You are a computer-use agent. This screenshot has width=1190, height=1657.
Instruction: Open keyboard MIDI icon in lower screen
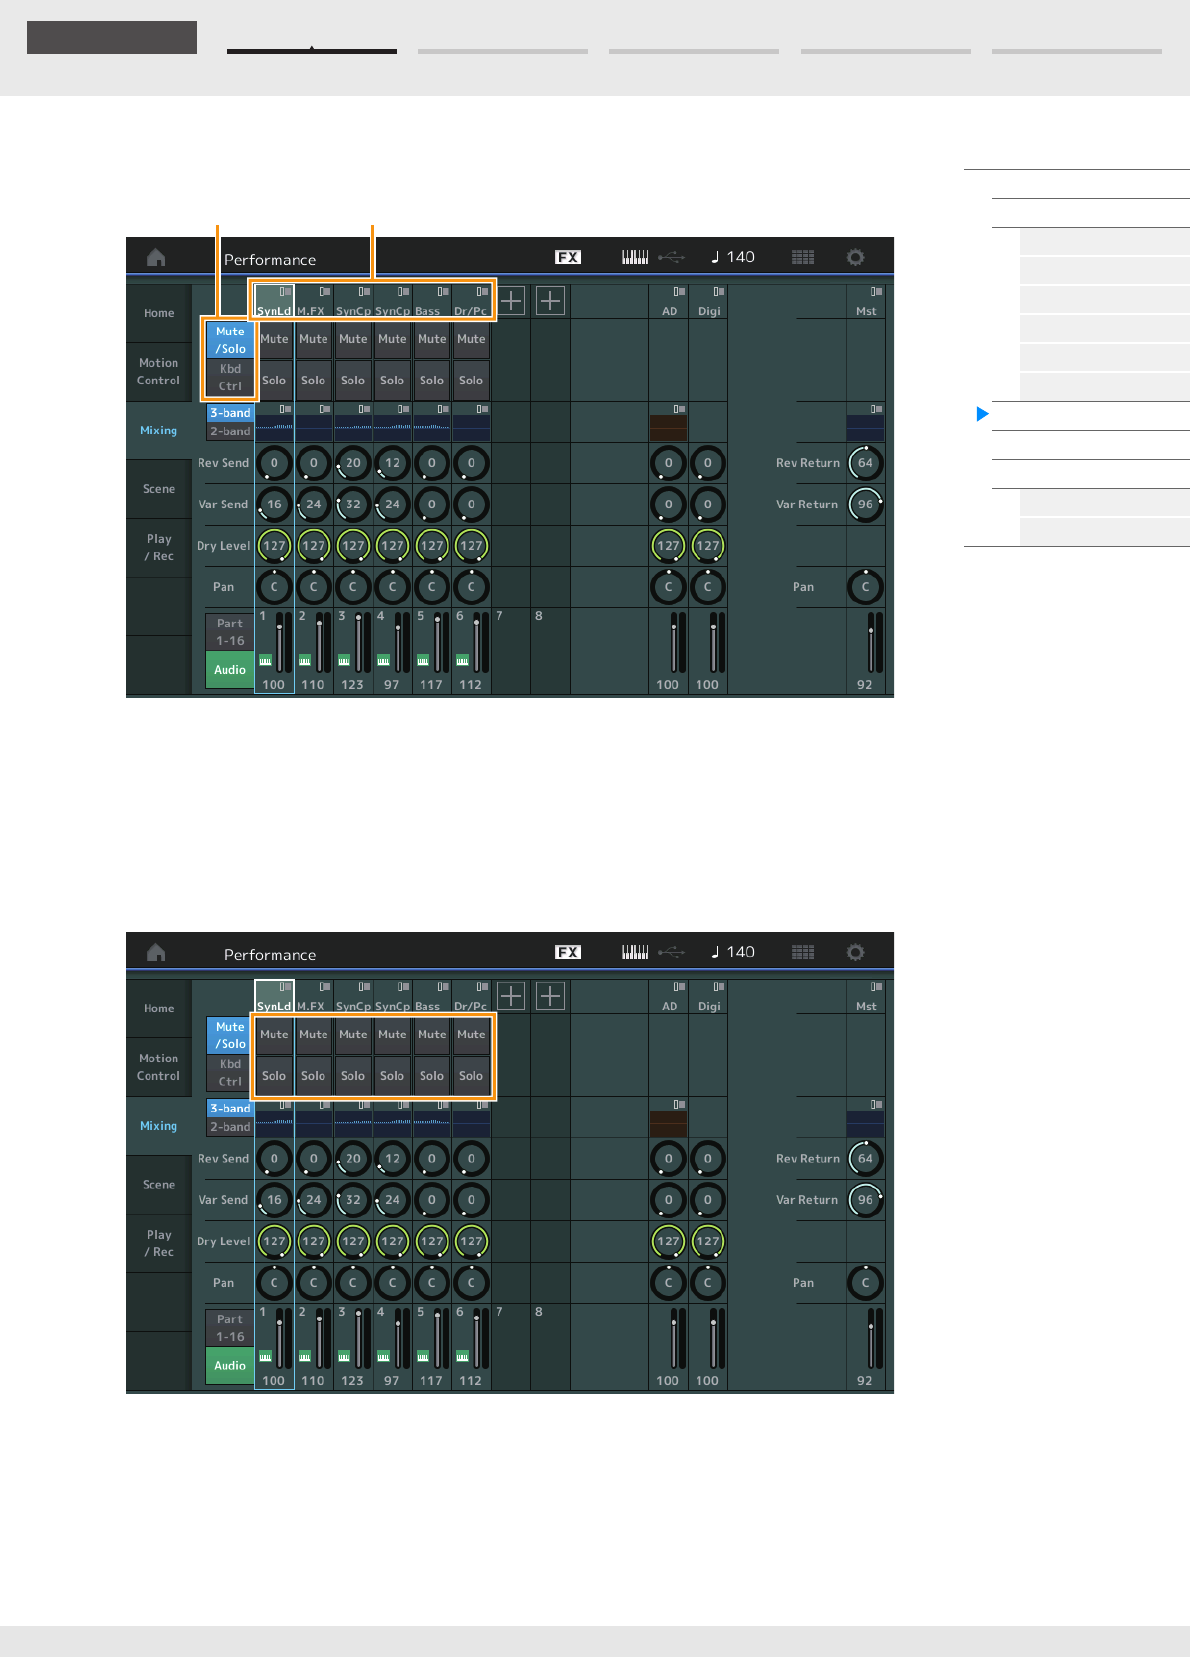[x=635, y=952]
